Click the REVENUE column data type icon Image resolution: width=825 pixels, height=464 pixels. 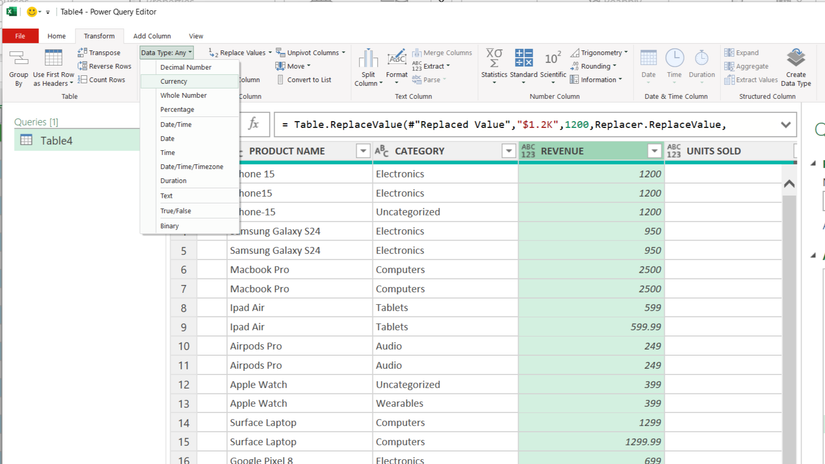528,151
